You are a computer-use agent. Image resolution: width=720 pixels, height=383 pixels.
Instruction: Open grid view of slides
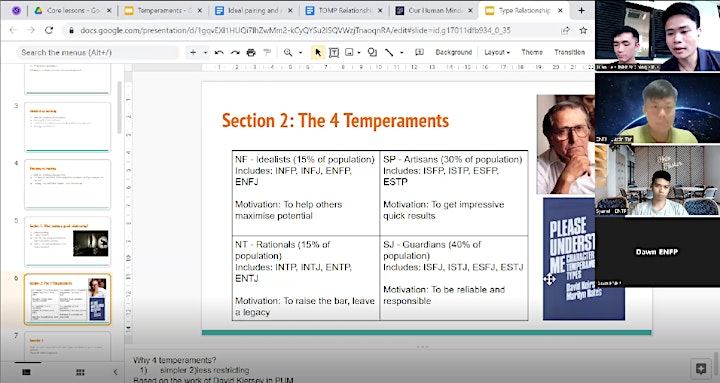(80, 372)
